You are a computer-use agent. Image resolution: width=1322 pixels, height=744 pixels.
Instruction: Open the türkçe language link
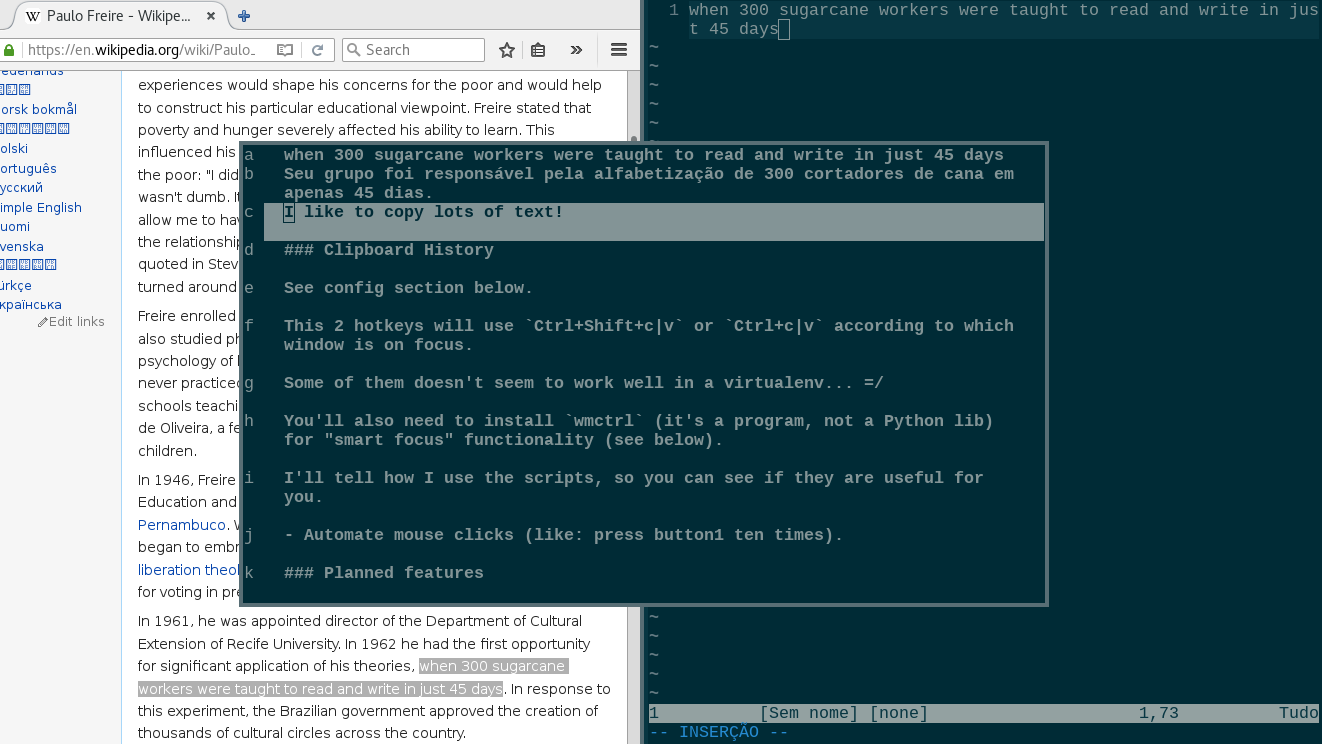tap(16, 285)
